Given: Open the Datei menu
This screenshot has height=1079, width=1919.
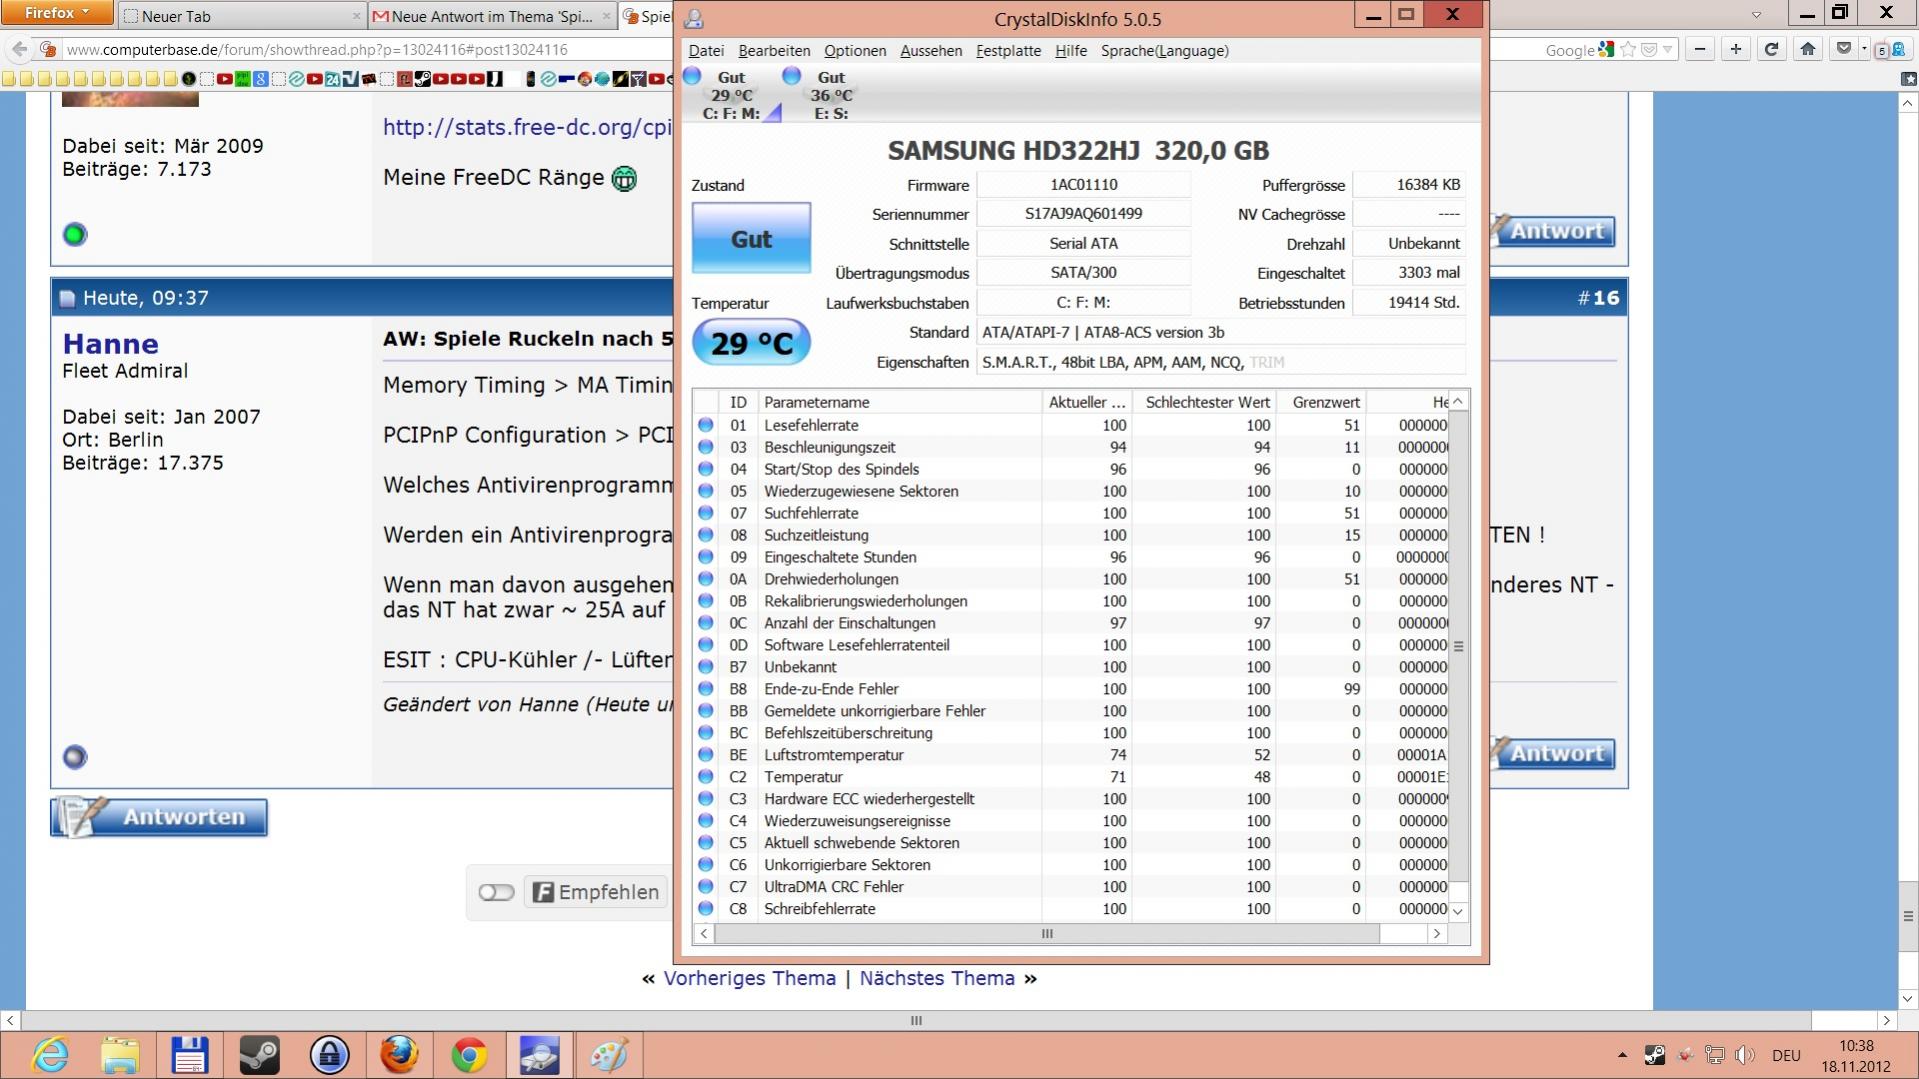Looking at the screenshot, I should (x=706, y=51).
